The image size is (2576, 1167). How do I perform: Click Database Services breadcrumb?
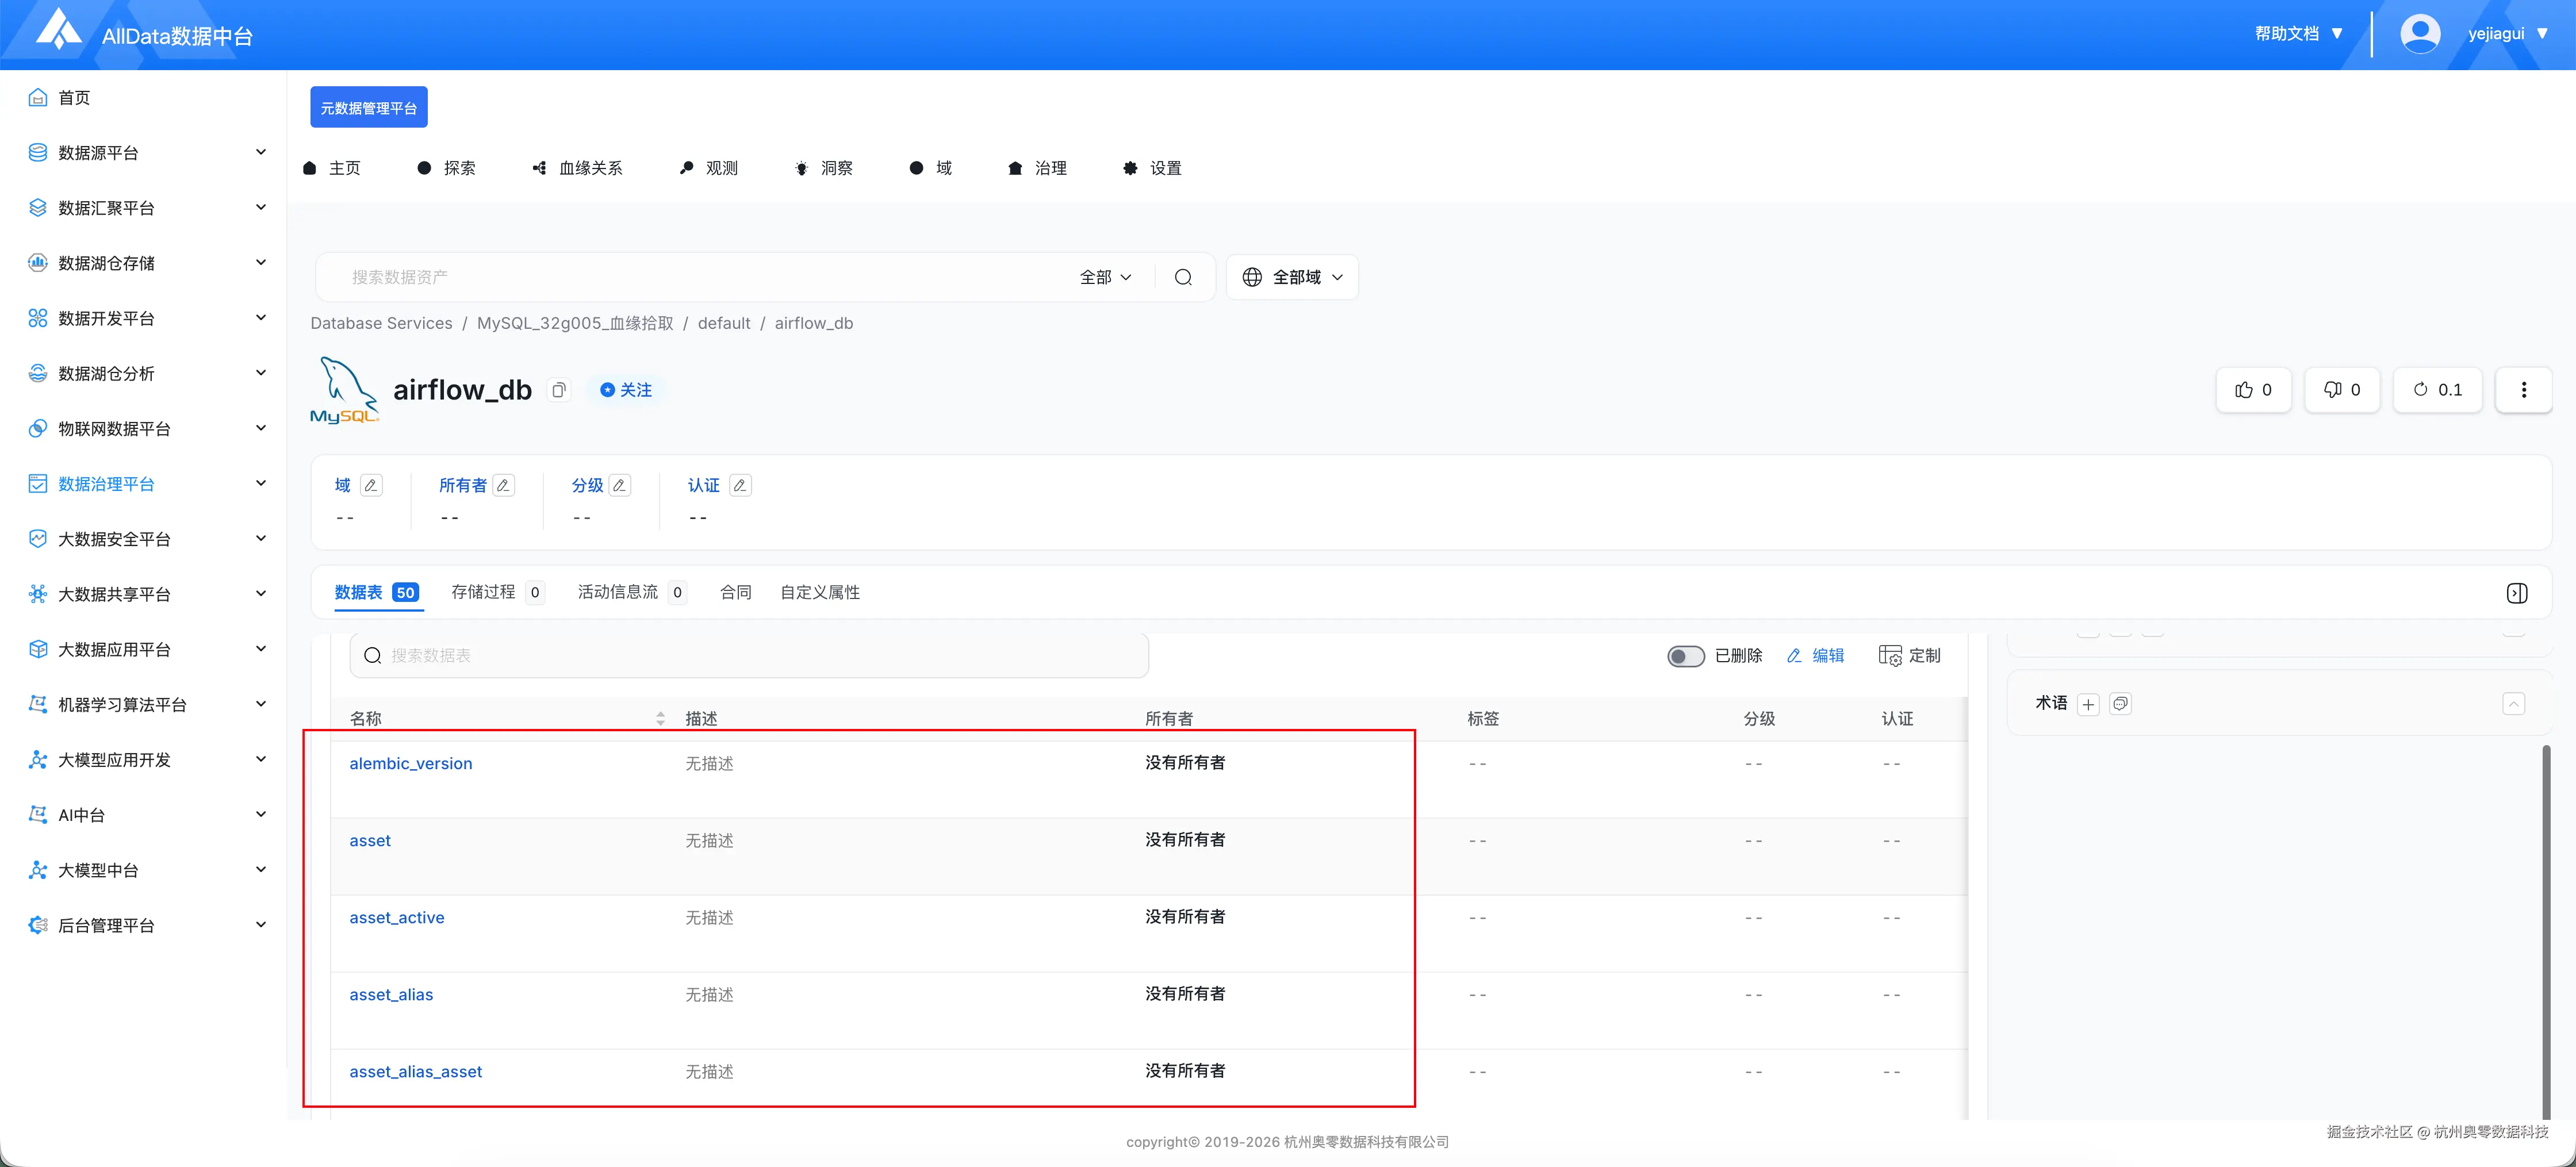tap(381, 324)
